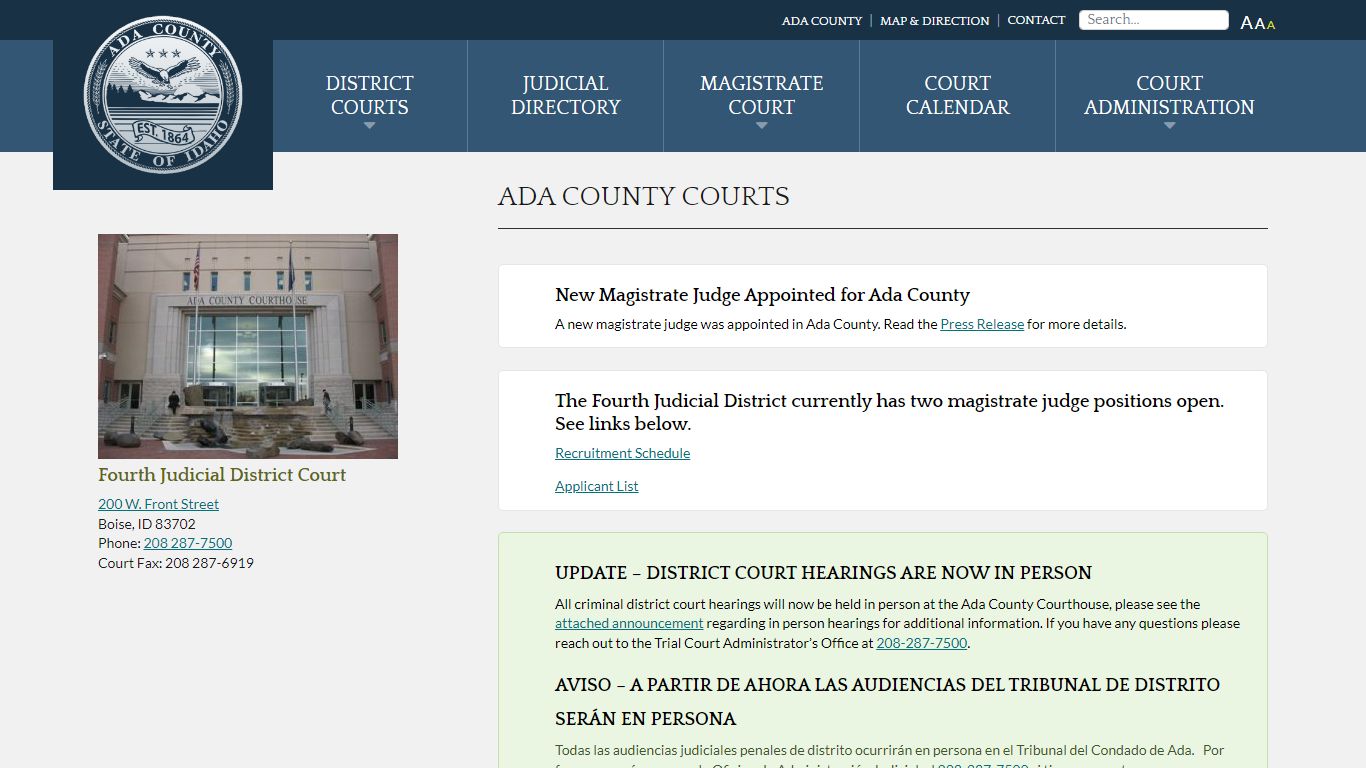Click the 208-287-7500 Trial Court Administrator number
This screenshot has height=768, width=1366.
click(922, 643)
